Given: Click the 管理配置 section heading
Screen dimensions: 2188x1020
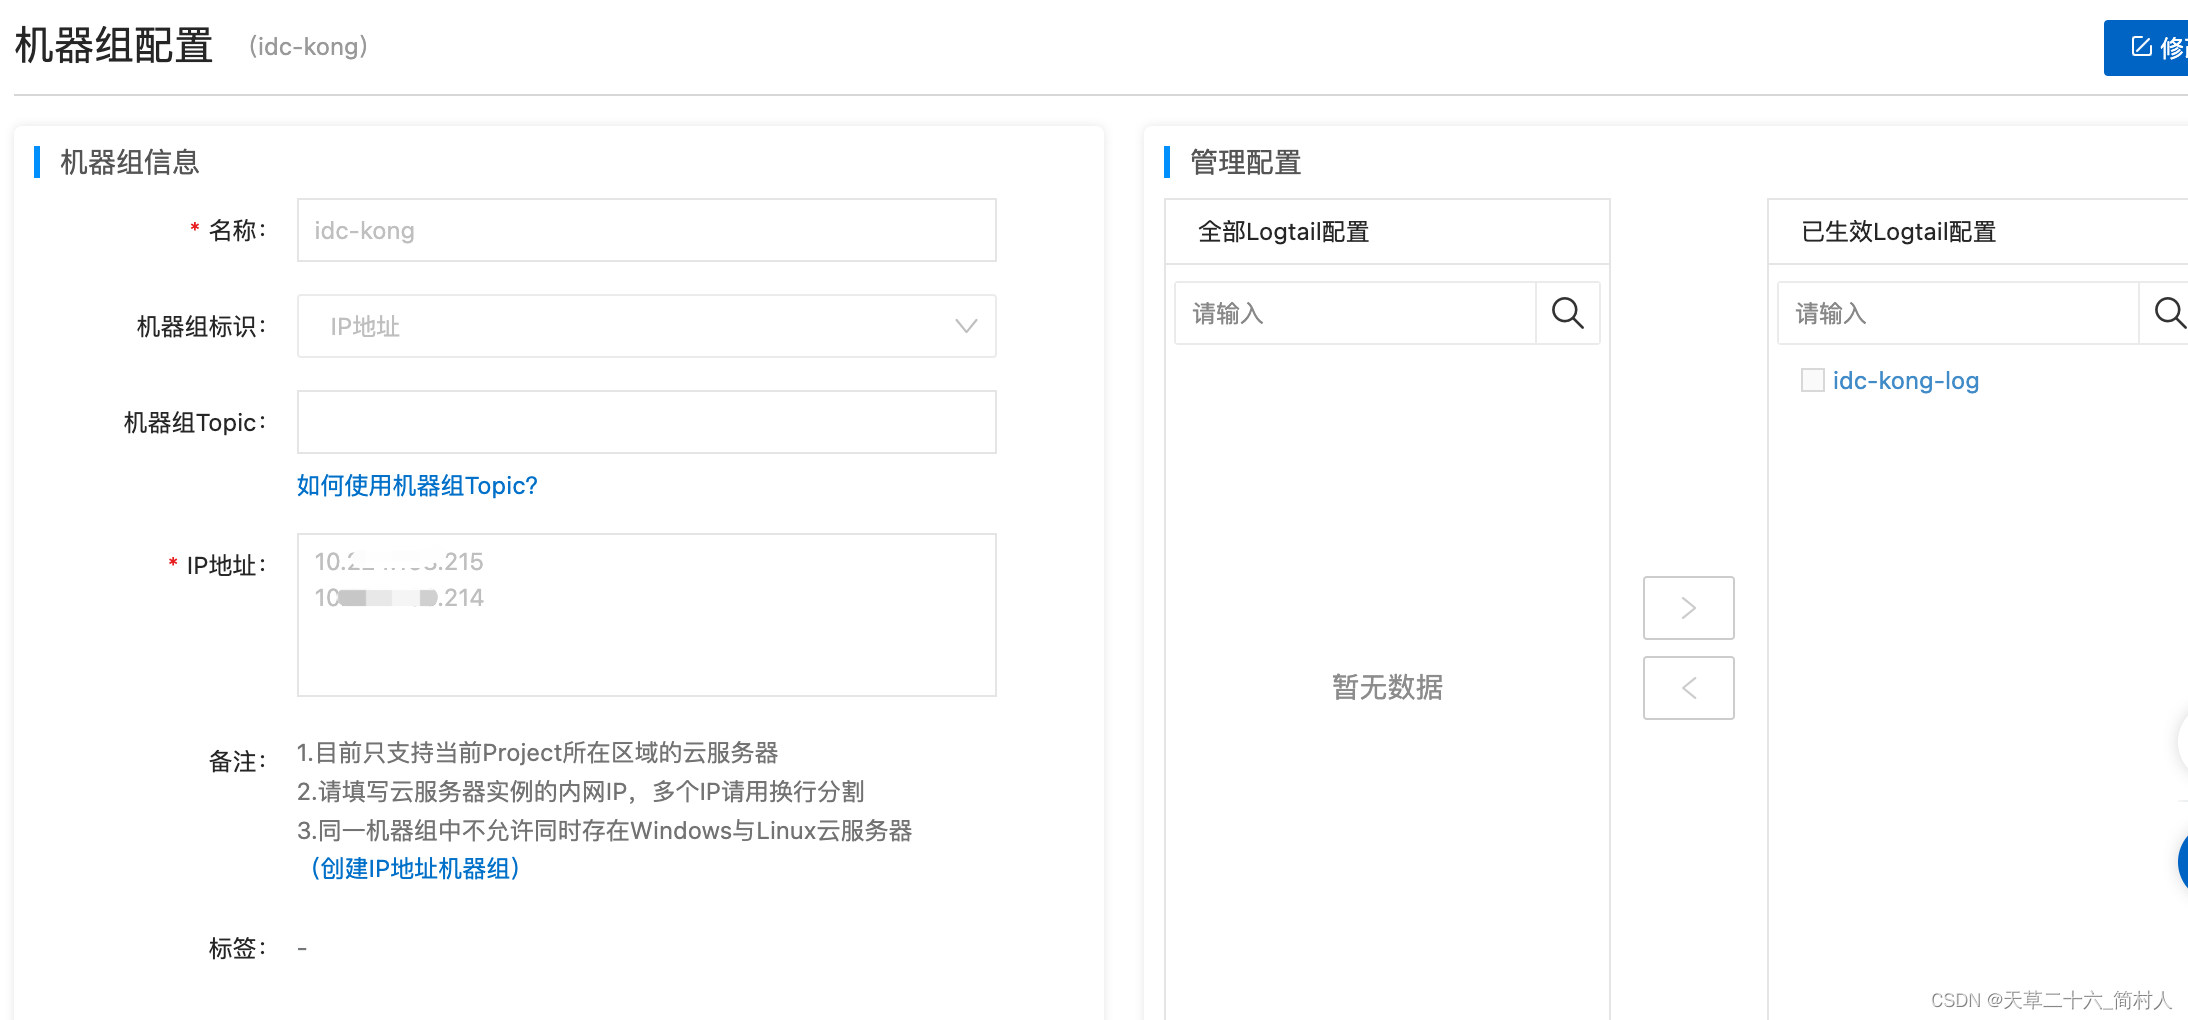Looking at the screenshot, I should pyautogui.click(x=1245, y=162).
